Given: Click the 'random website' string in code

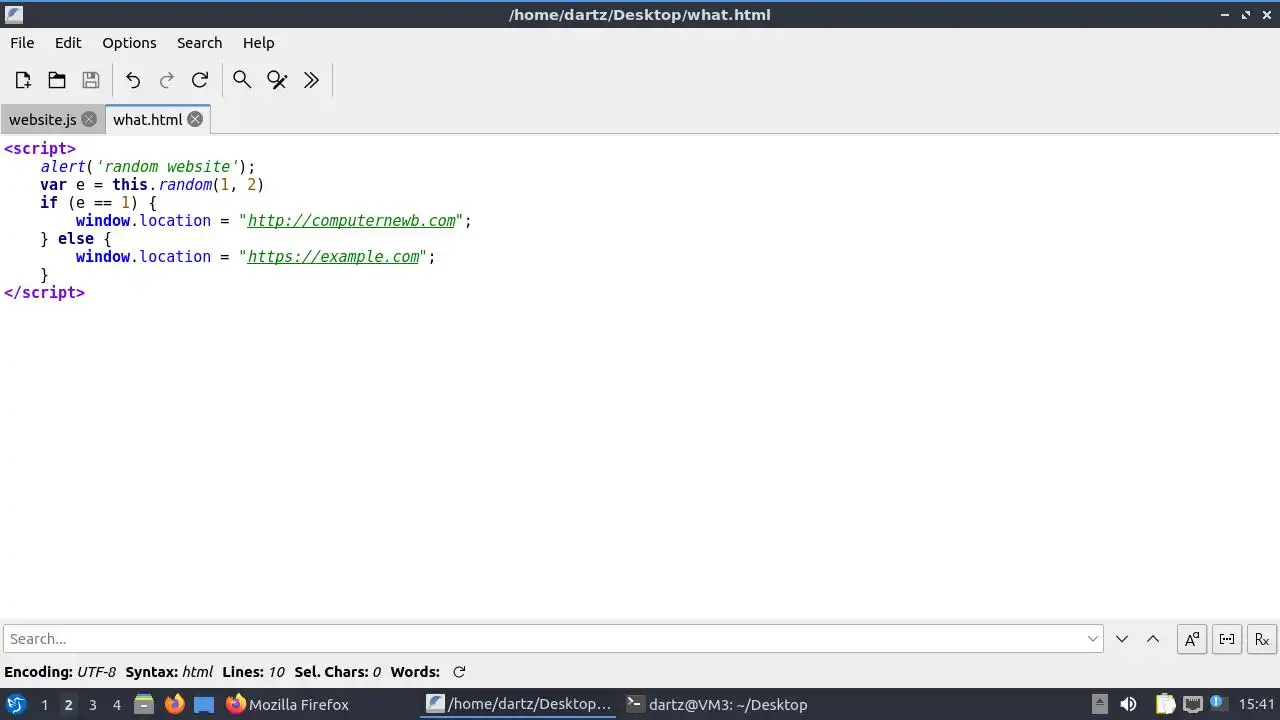Looking at the screenshot, I should 167,167.
